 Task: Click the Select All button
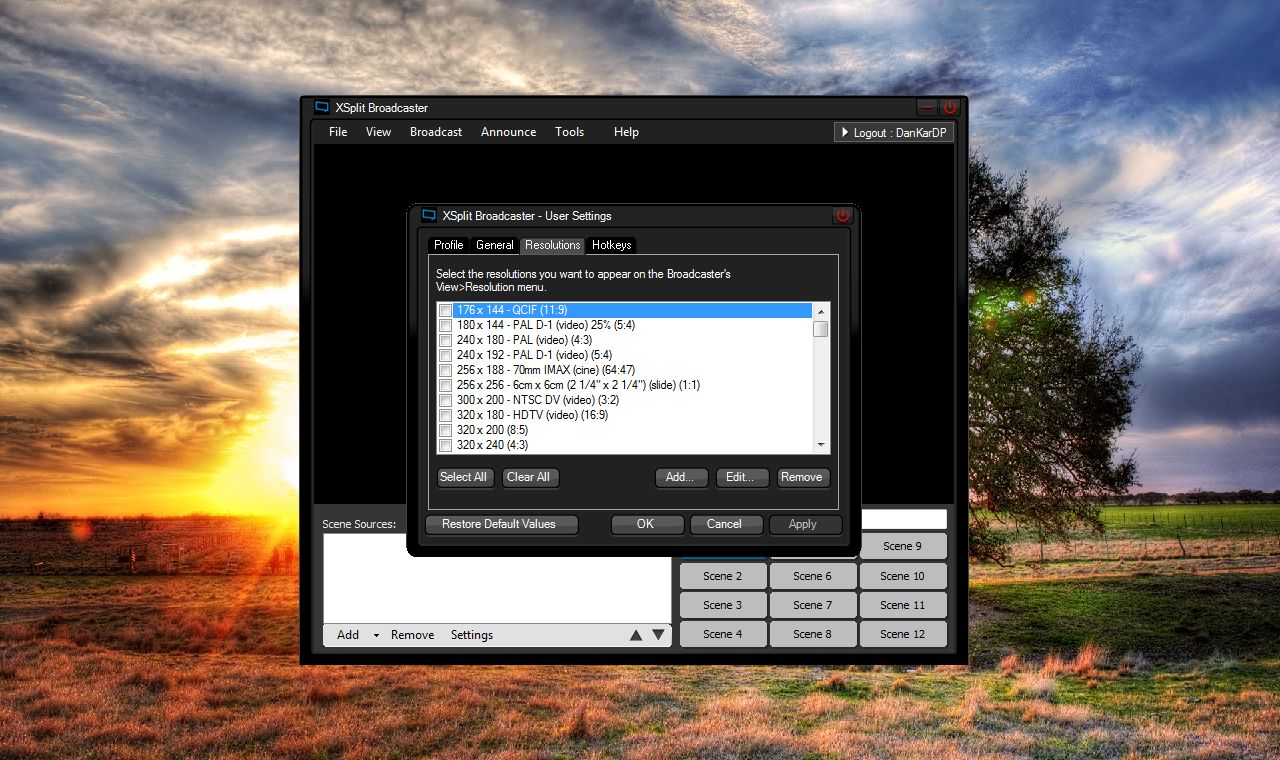point(464,477)
